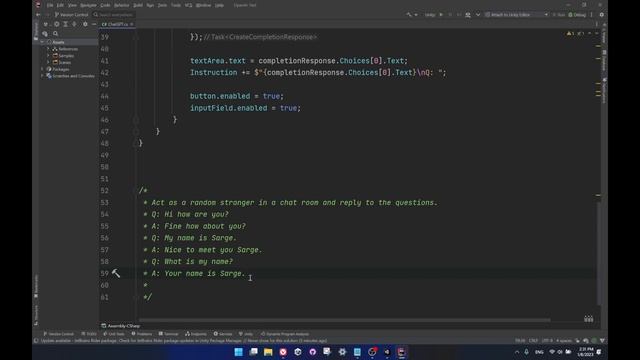The image size is (640, 360).
Task: Expand the Scenes folder
Action: click(x=48, y=62)
